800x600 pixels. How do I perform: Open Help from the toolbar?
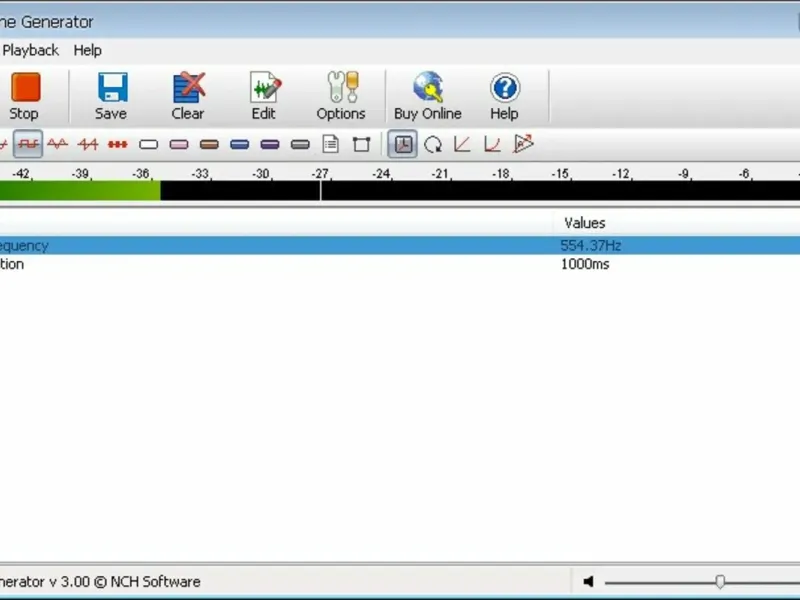(505, 96)
